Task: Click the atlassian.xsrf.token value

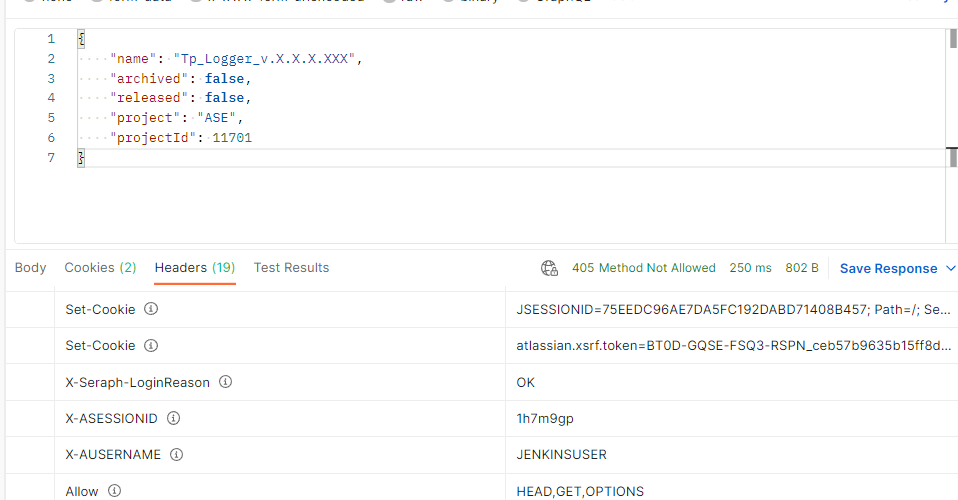Action: coord(733,345)
